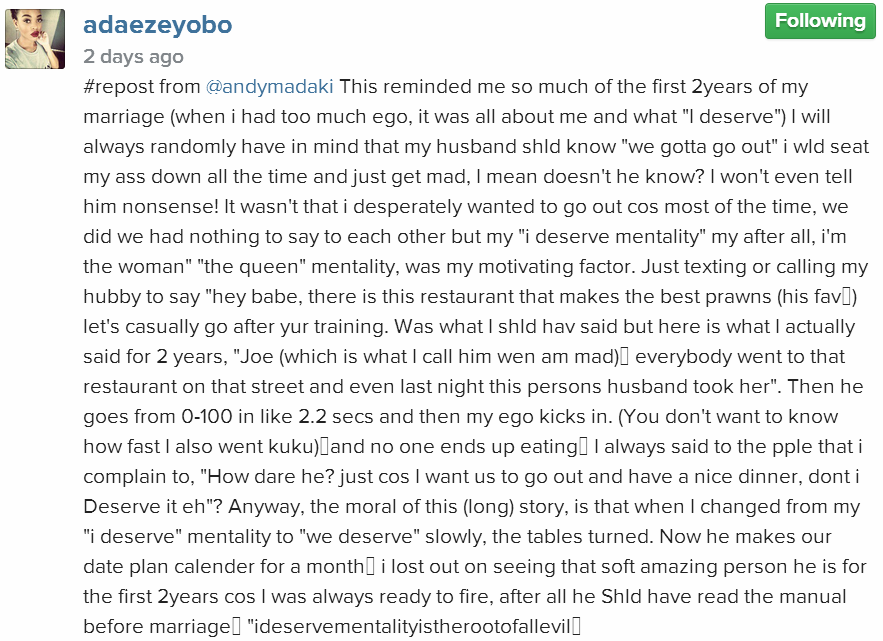Viewport: 883px width, 641px height.
Task: Open the "2 days ago" timestamp
Action: coord(133,56)
